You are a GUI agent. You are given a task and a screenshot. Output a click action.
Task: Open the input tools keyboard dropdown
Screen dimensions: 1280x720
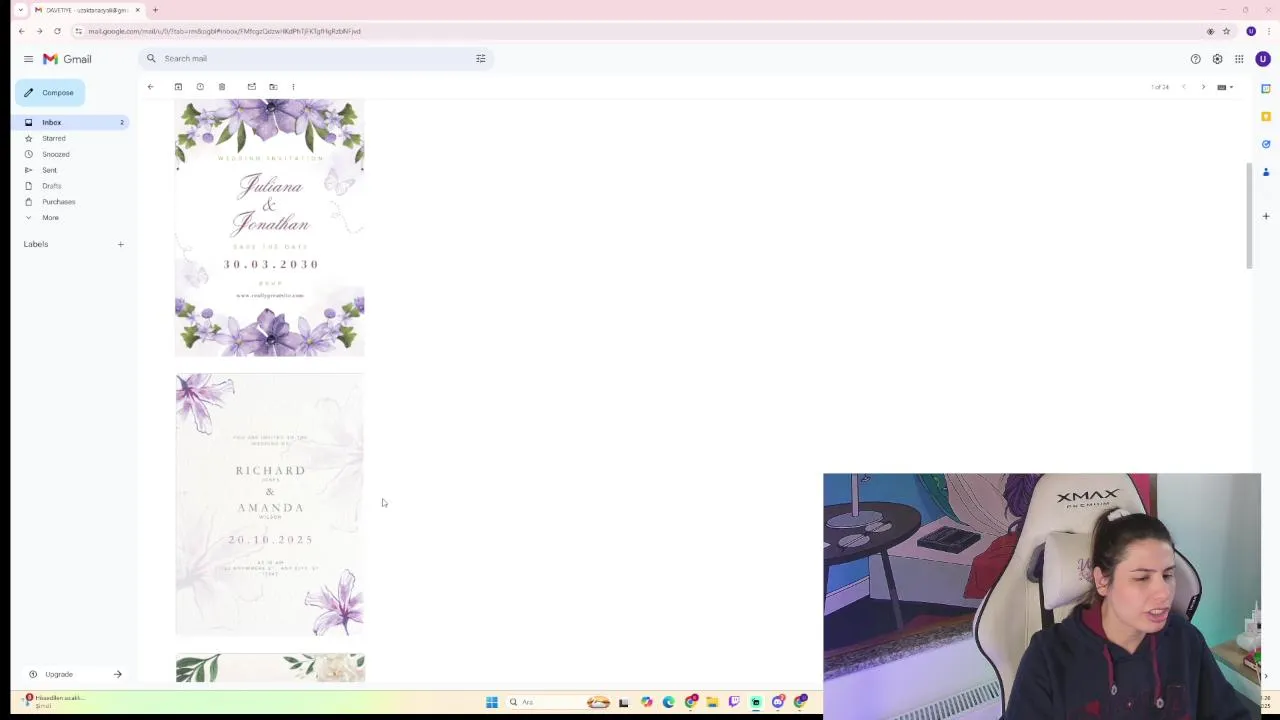click(1225, 87)
